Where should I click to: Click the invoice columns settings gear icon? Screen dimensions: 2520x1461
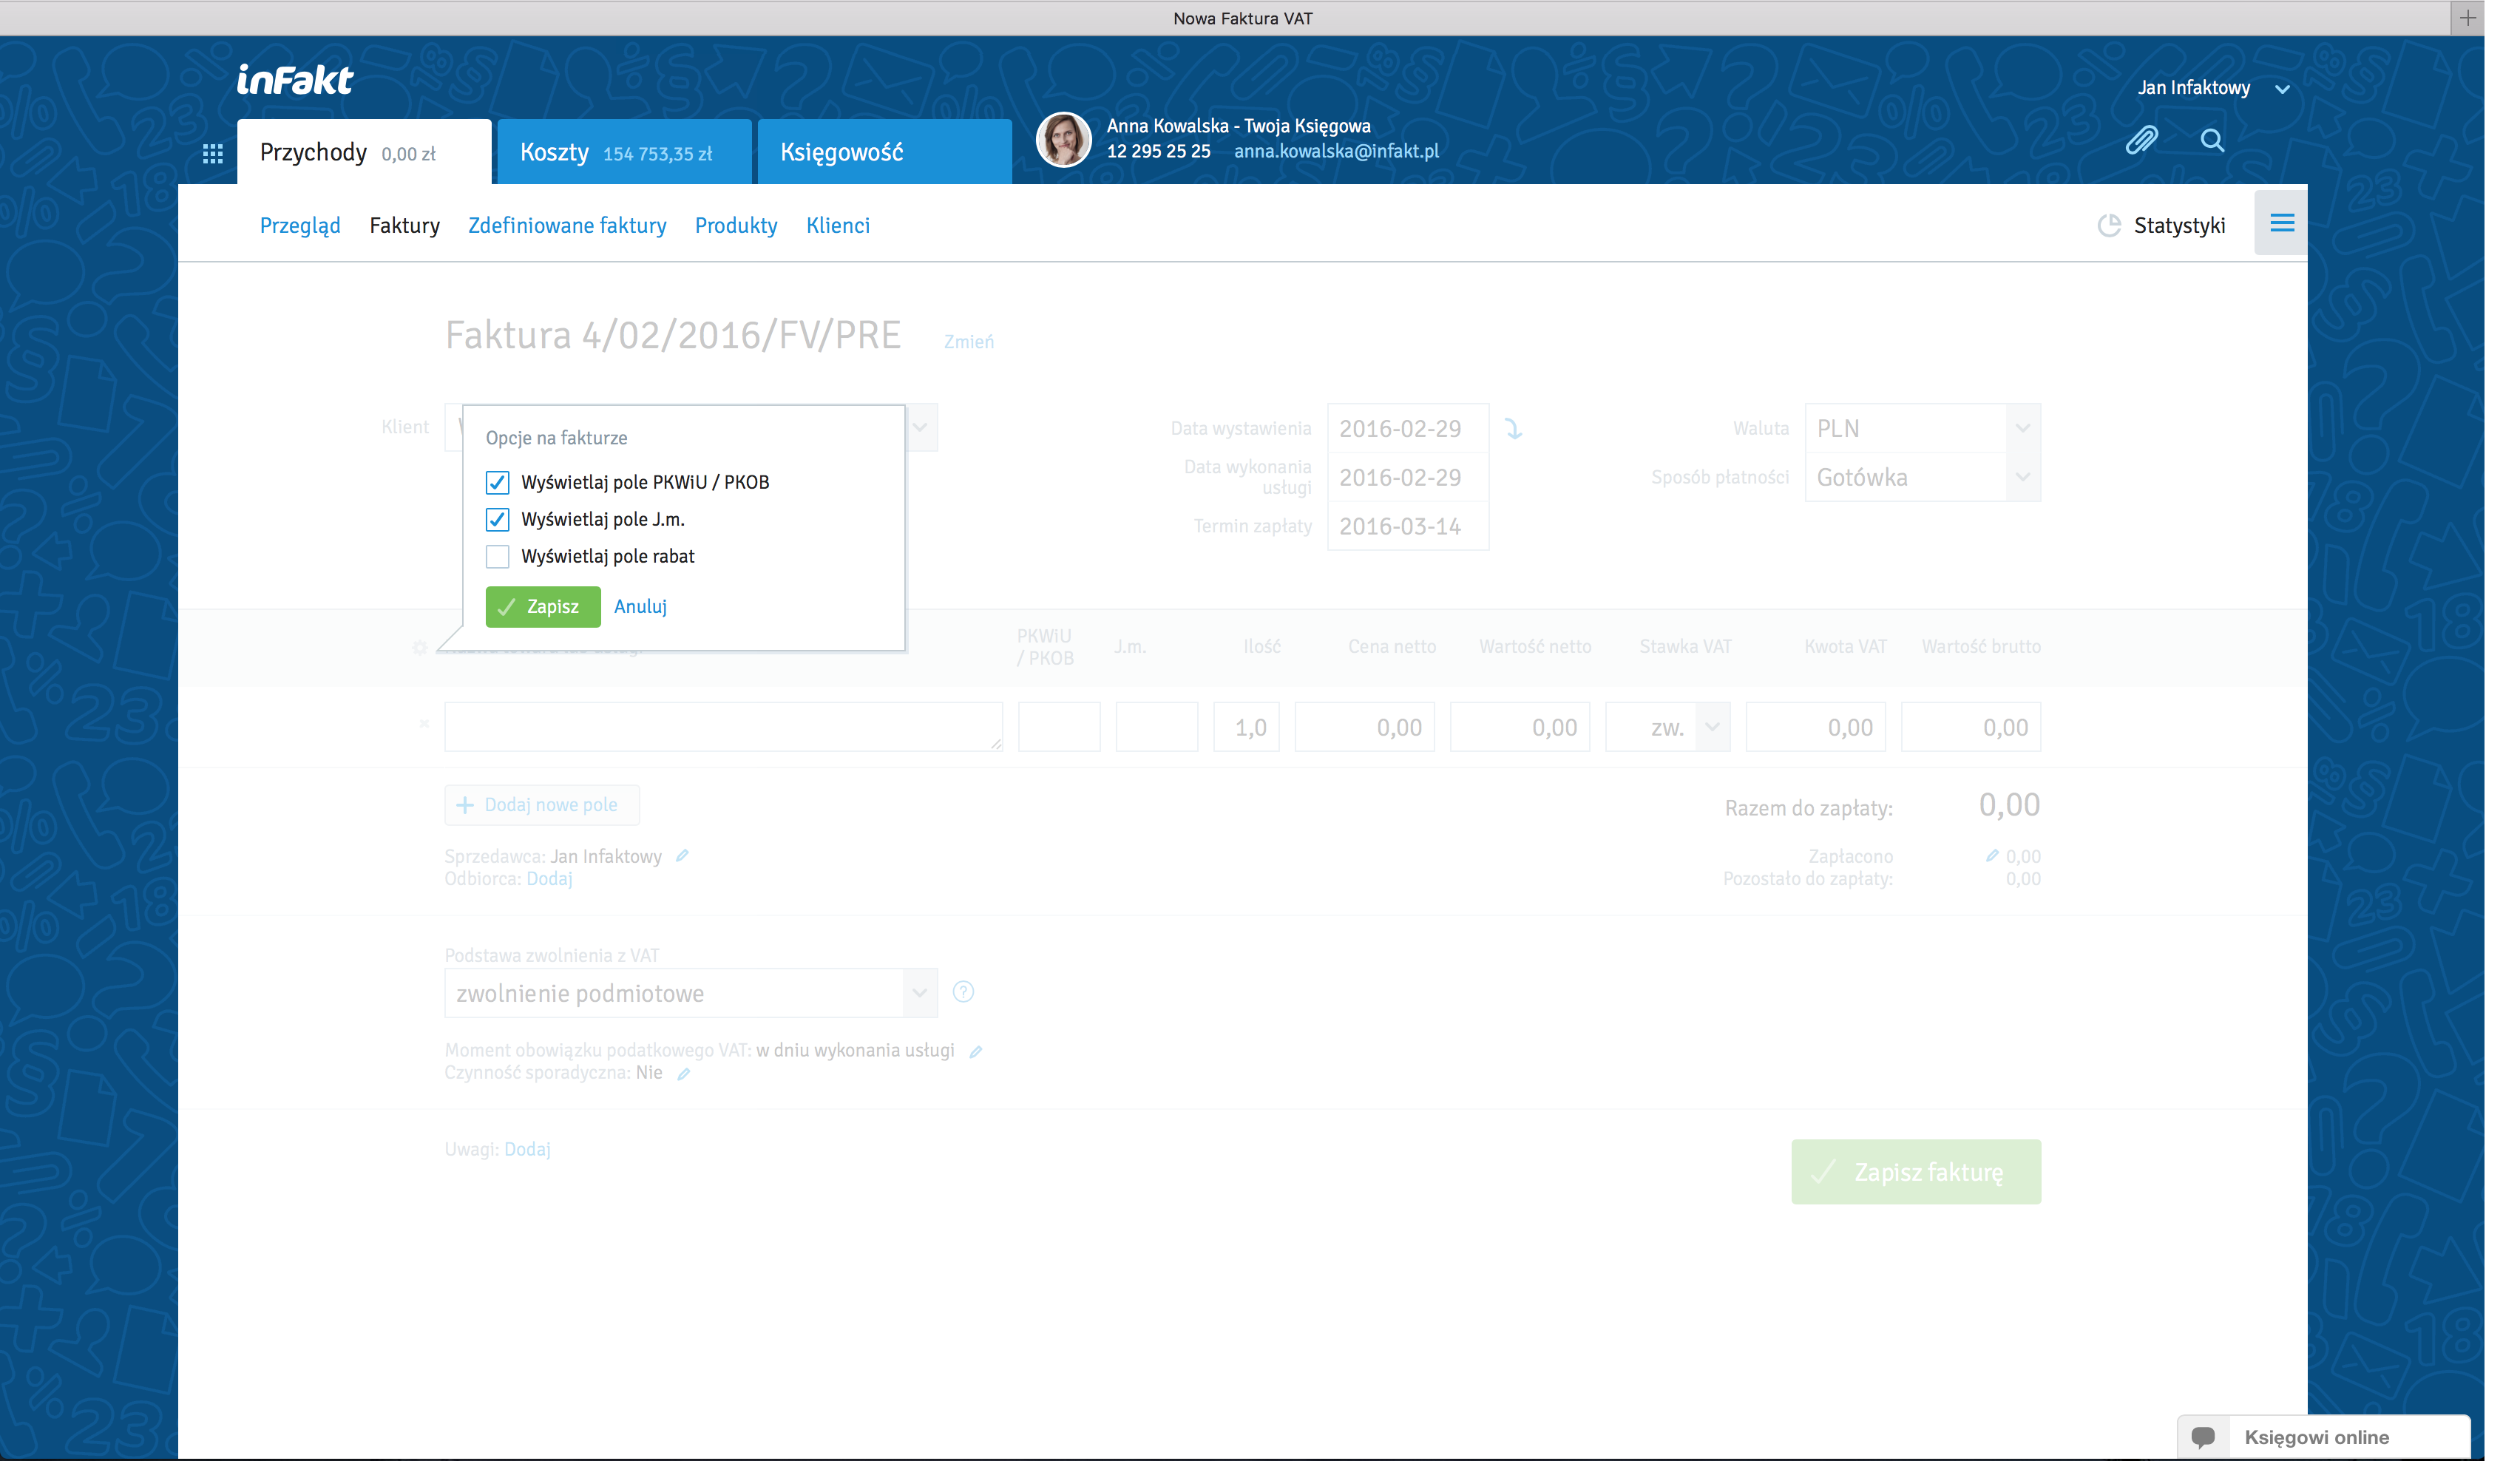[x=420, y=648]
